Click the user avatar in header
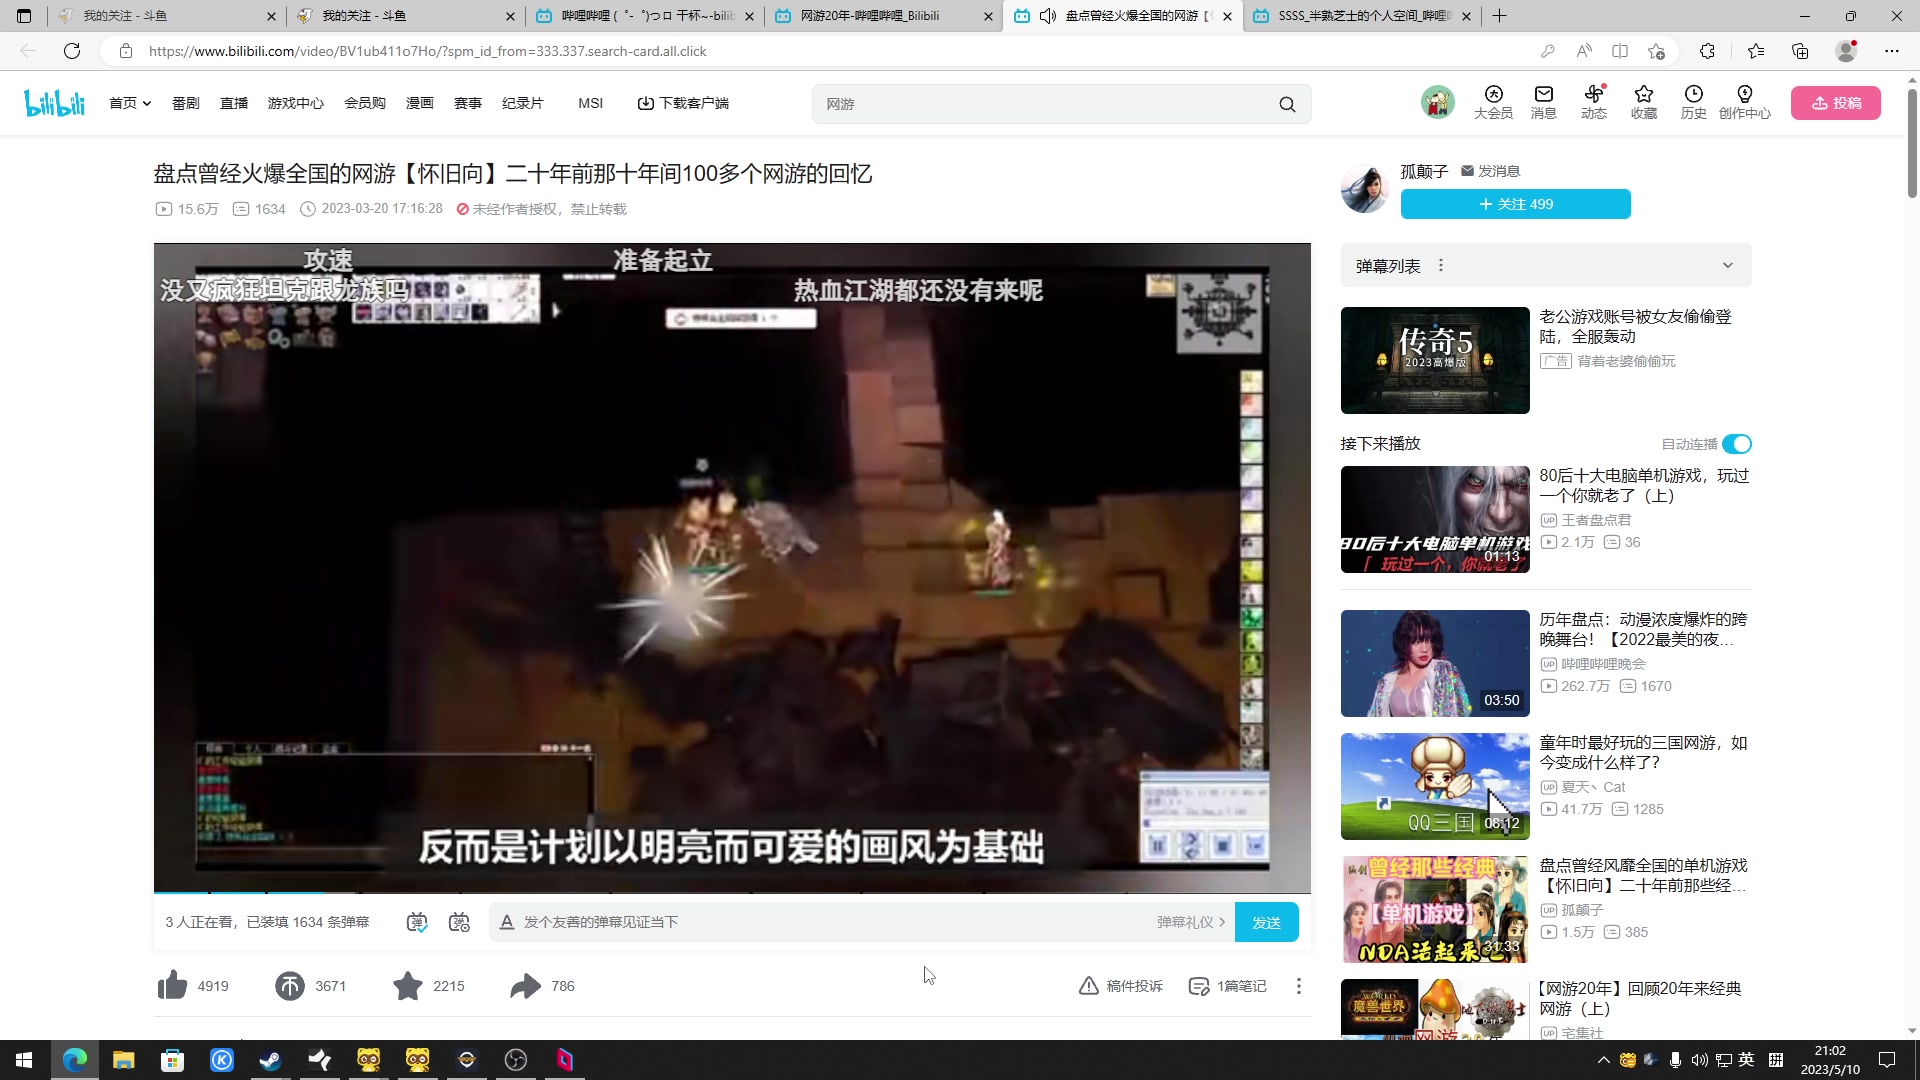 [x=1437, y=102]
